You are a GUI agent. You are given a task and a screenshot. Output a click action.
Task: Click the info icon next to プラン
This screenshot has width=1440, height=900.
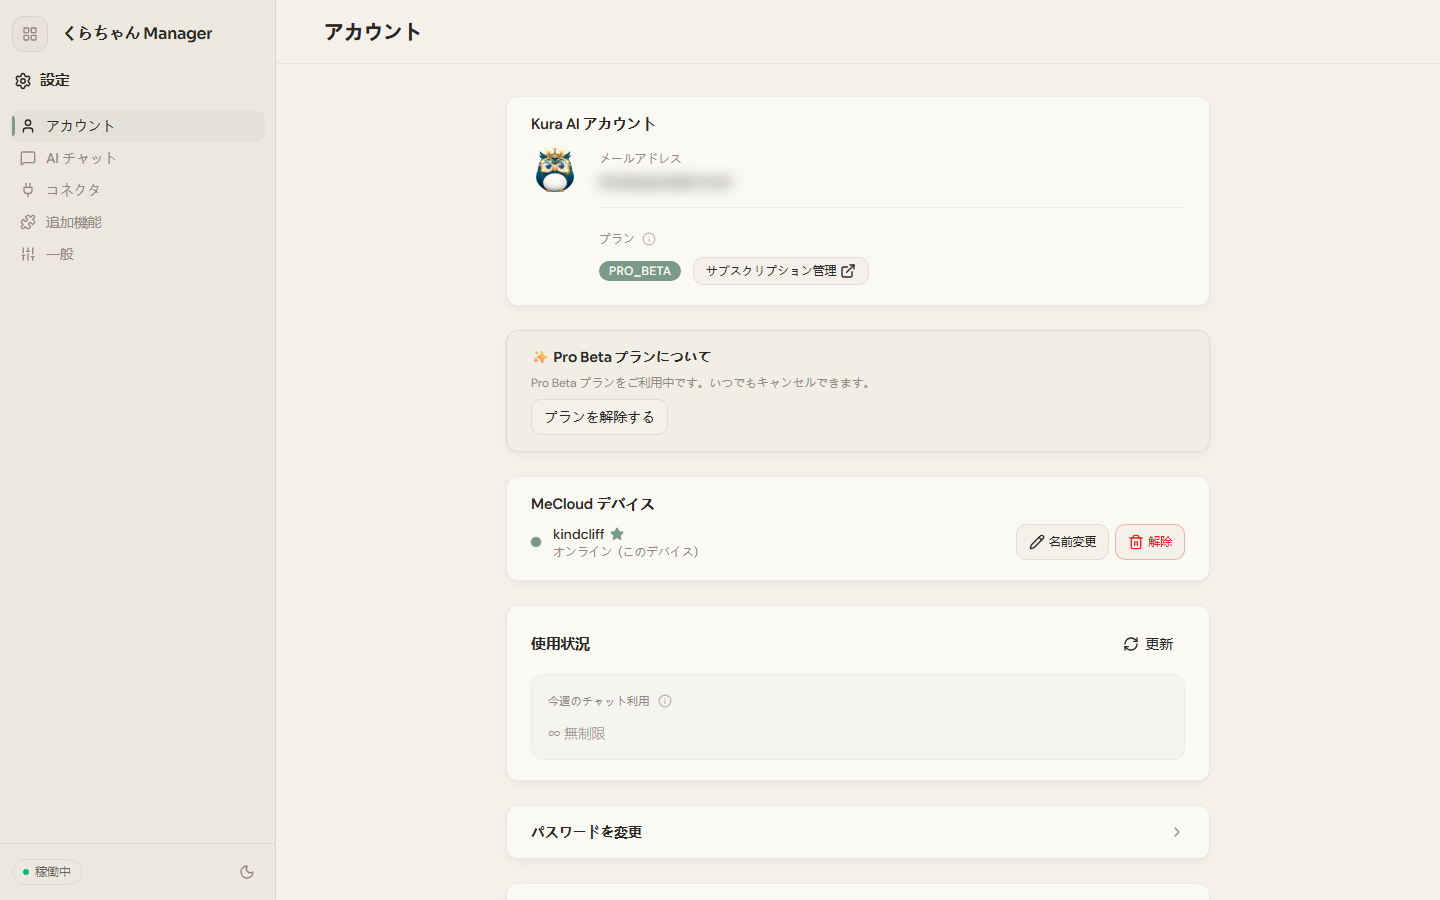pos(649,239)
